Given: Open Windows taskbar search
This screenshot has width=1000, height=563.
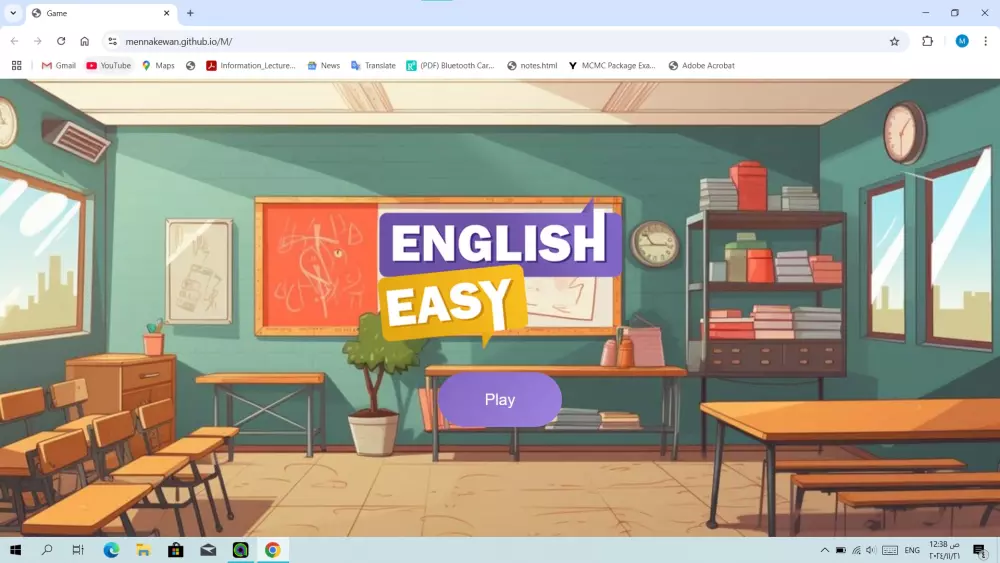Looking at the screenshot, I should point(47,550).
